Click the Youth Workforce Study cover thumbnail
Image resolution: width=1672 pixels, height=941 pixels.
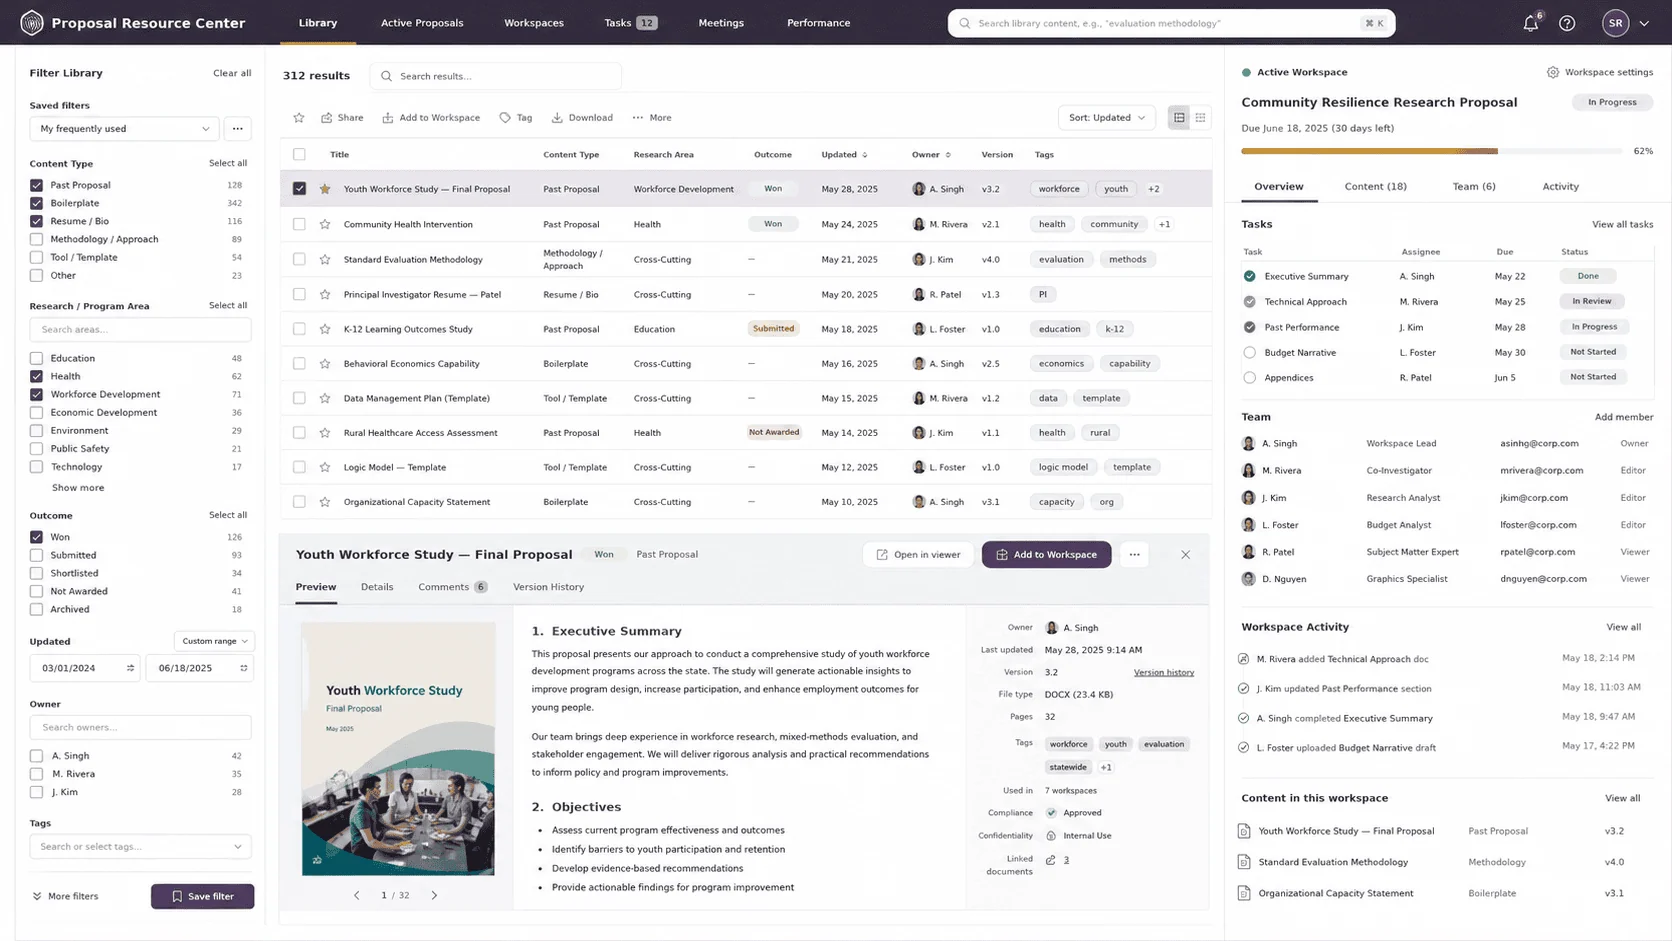point(398,749)
